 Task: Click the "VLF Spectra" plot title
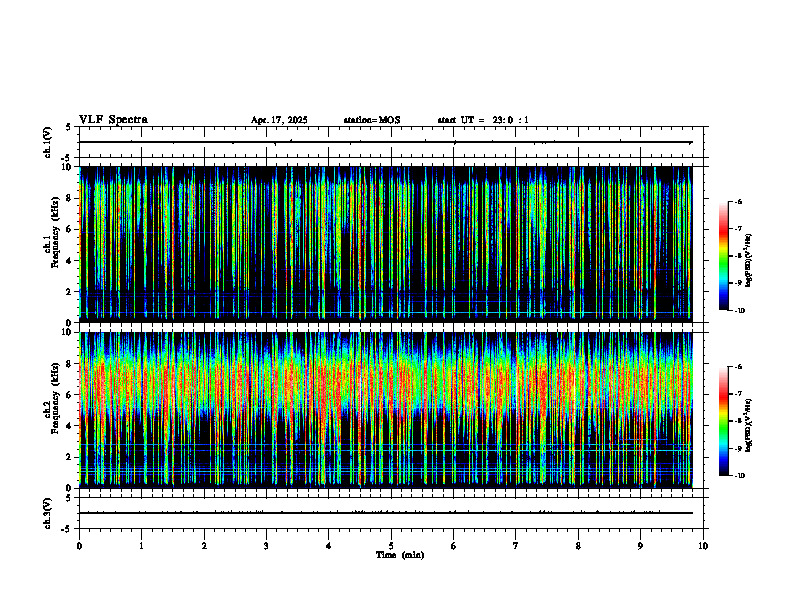pos(113,120)
